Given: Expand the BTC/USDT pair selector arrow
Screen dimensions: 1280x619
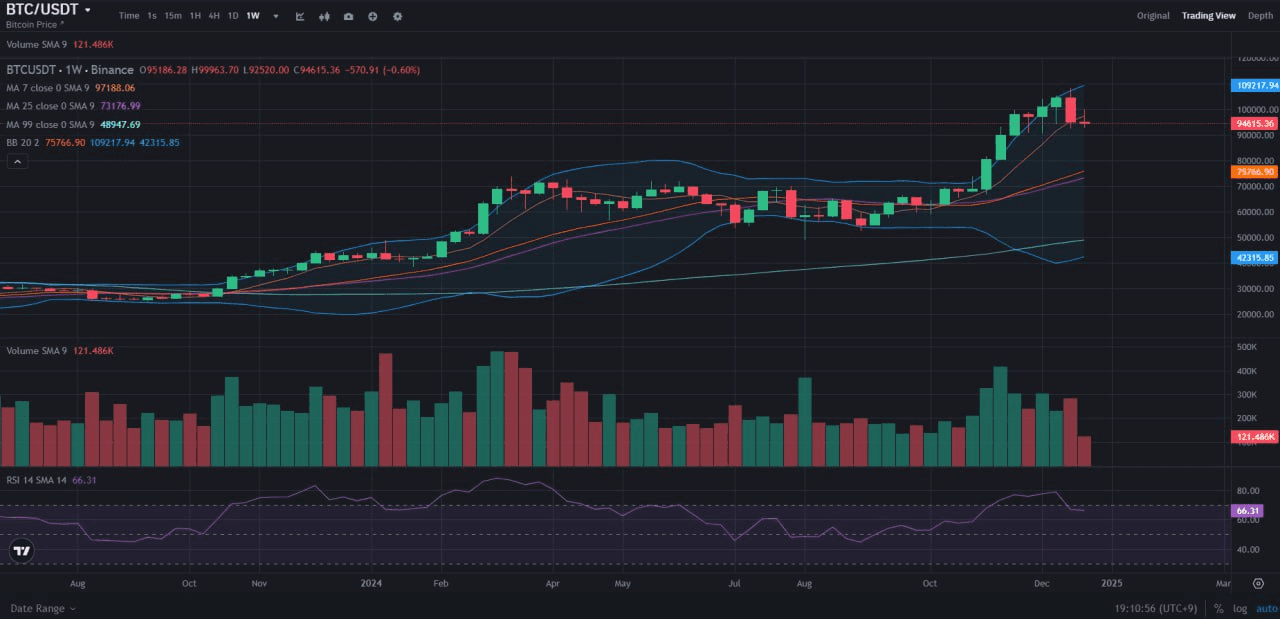Looking at the screenshot, I should coord(87,10).
